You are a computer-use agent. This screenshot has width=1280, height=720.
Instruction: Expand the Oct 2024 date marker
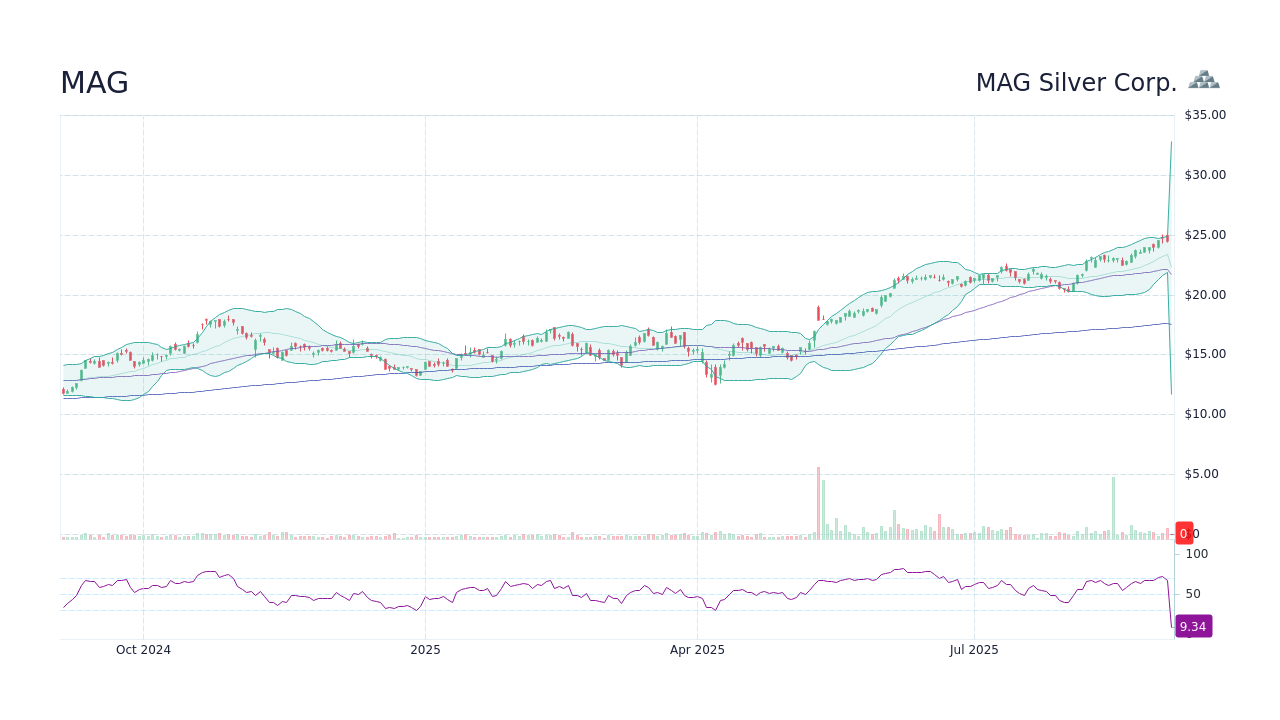142,649
